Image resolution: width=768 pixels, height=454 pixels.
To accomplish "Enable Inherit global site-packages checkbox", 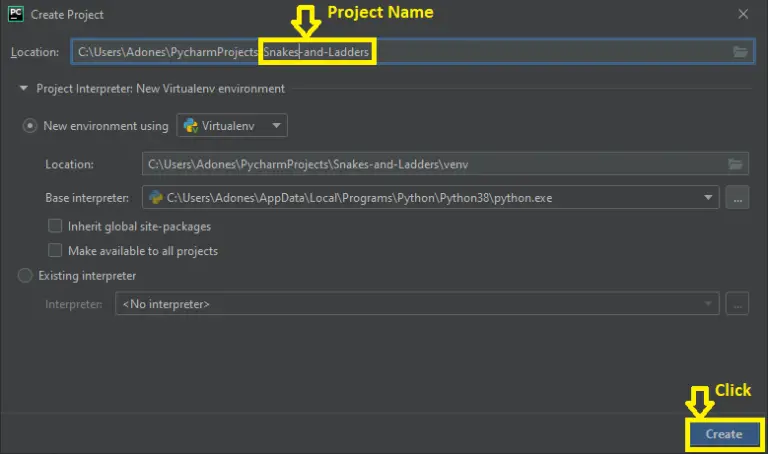I will tap(56, 226).
